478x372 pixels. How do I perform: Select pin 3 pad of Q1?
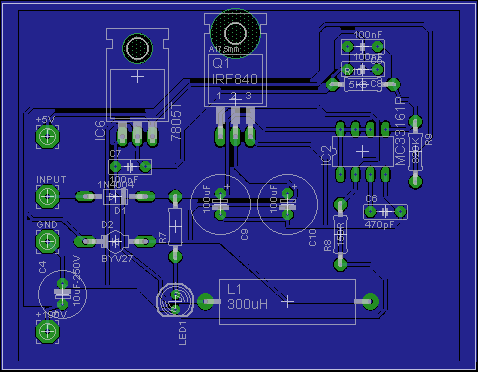pos(250,136)
